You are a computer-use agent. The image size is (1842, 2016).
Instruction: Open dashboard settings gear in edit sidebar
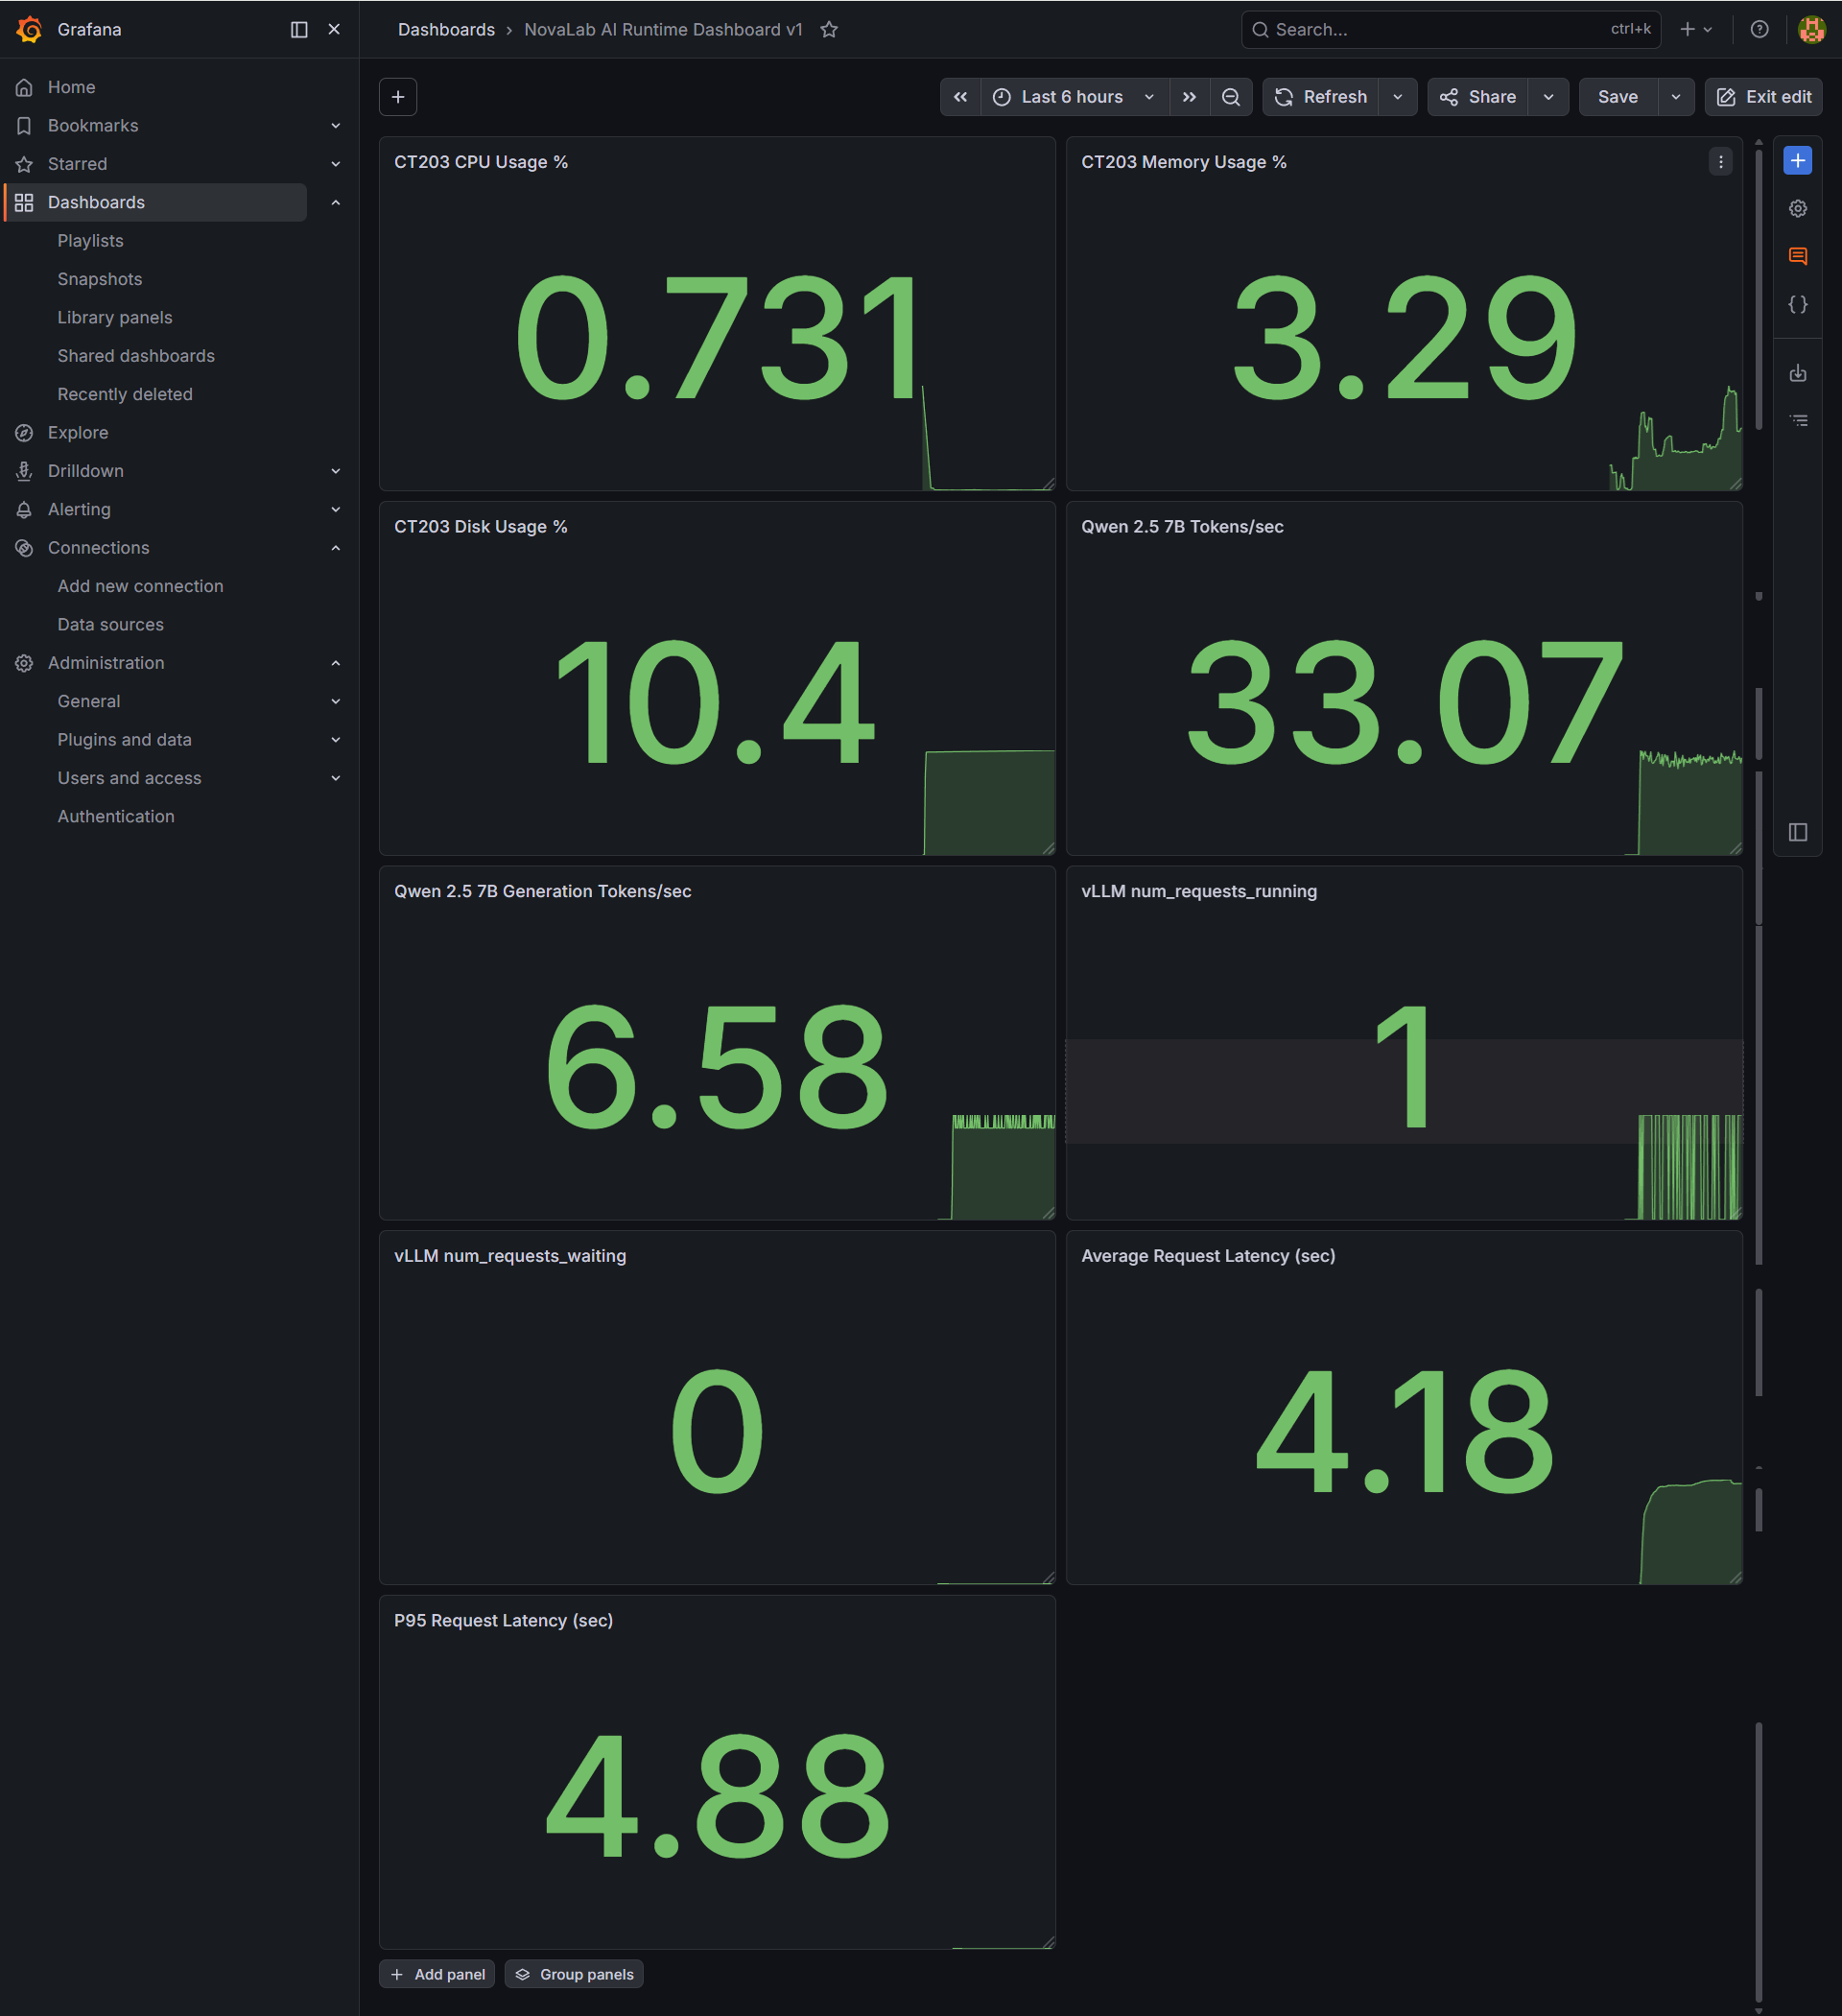coord(1797,208)
